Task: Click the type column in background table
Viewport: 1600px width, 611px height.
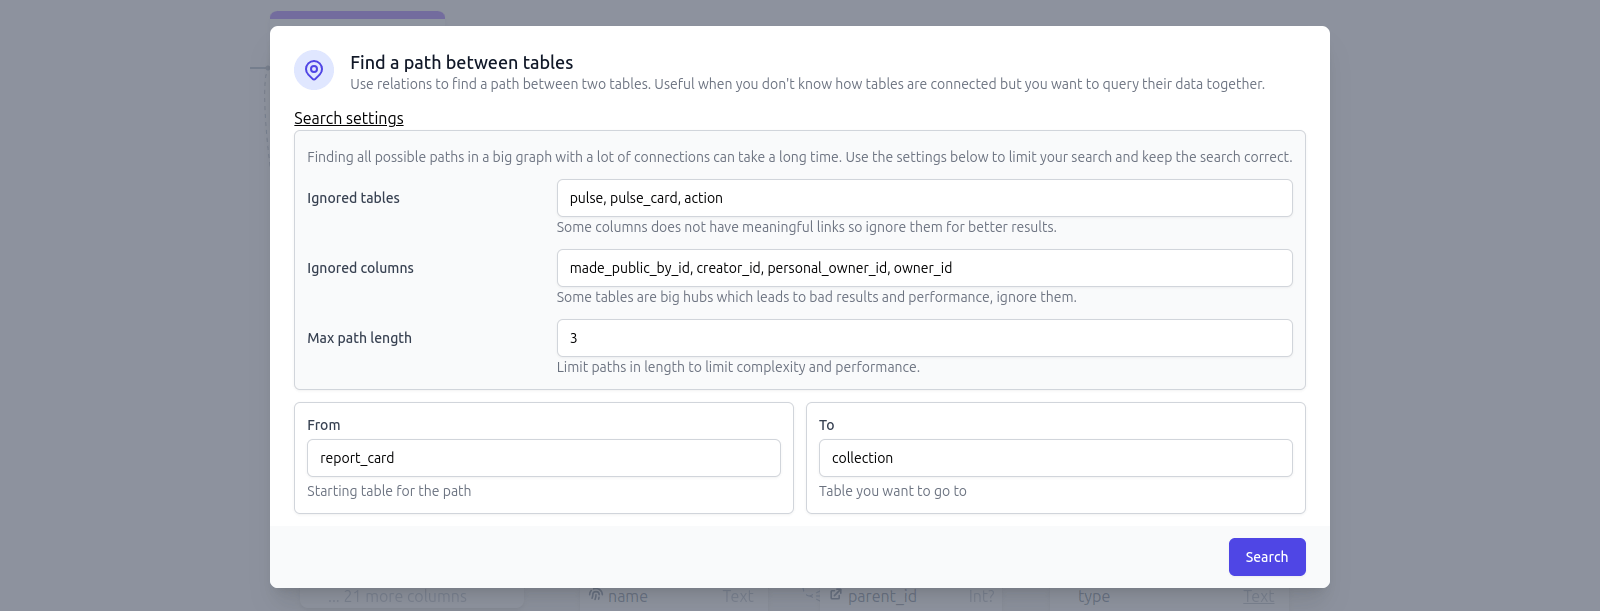Action: coord(1094,597)
